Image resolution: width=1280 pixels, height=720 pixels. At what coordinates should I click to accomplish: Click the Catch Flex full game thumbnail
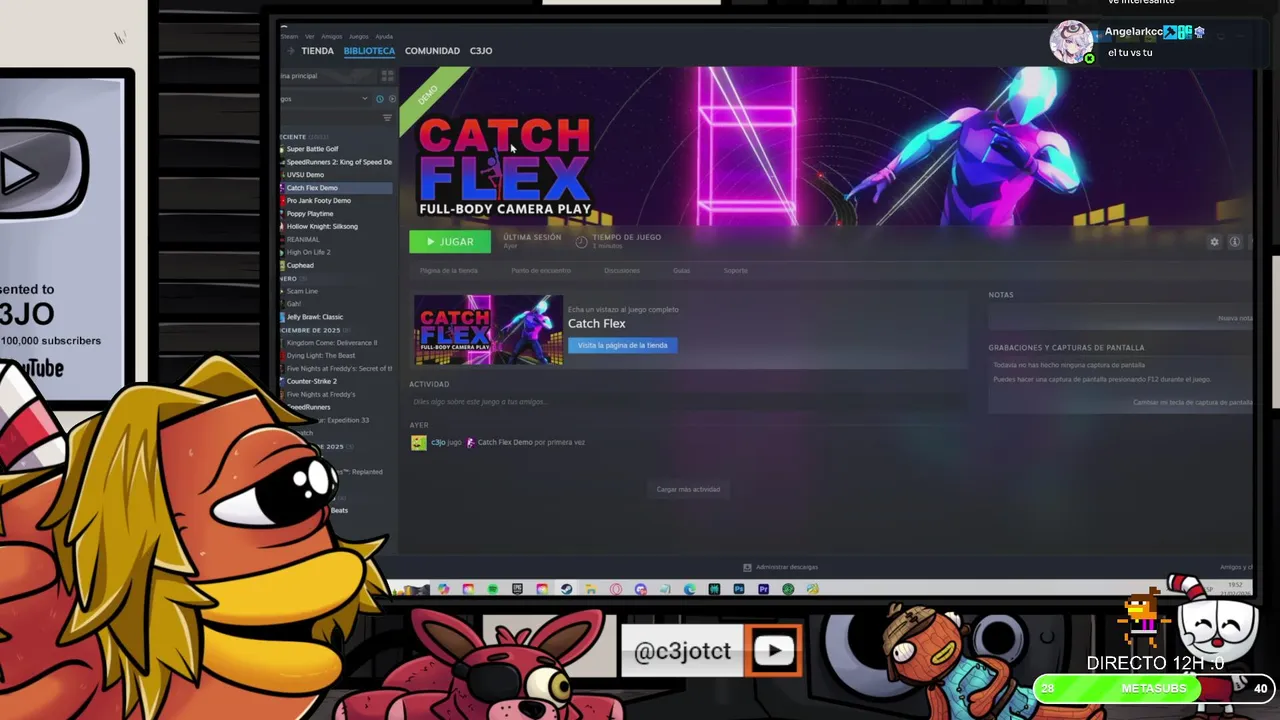coord(489,330)
